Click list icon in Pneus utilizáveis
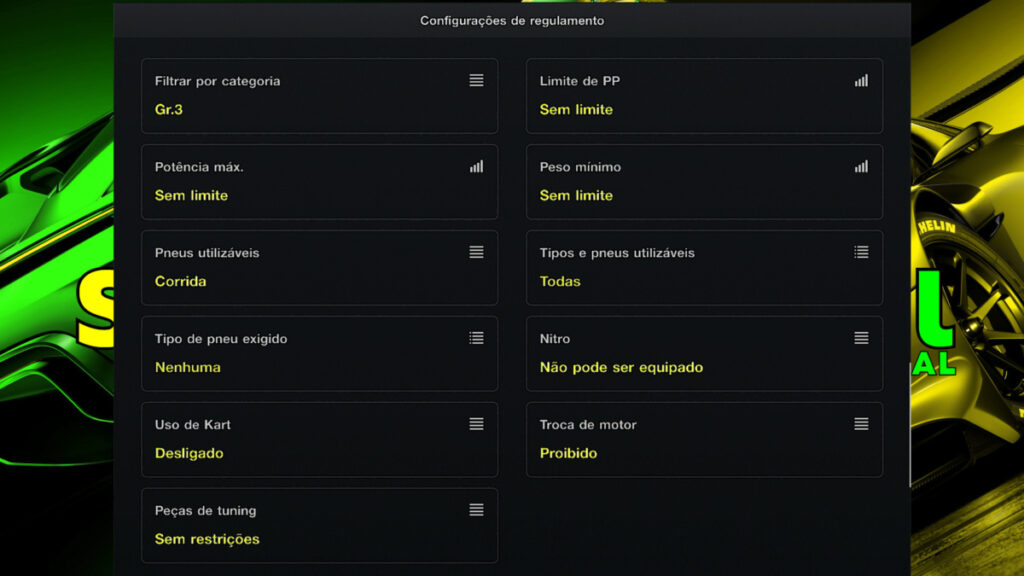This screenshot has height=576, width=1024. pyautogui.click(x=476, y=252)
